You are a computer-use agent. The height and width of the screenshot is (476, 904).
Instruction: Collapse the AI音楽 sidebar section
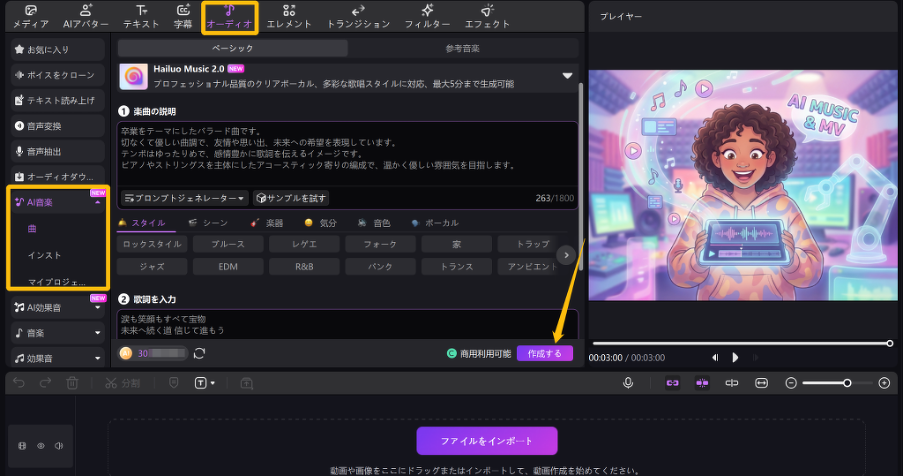98,202
